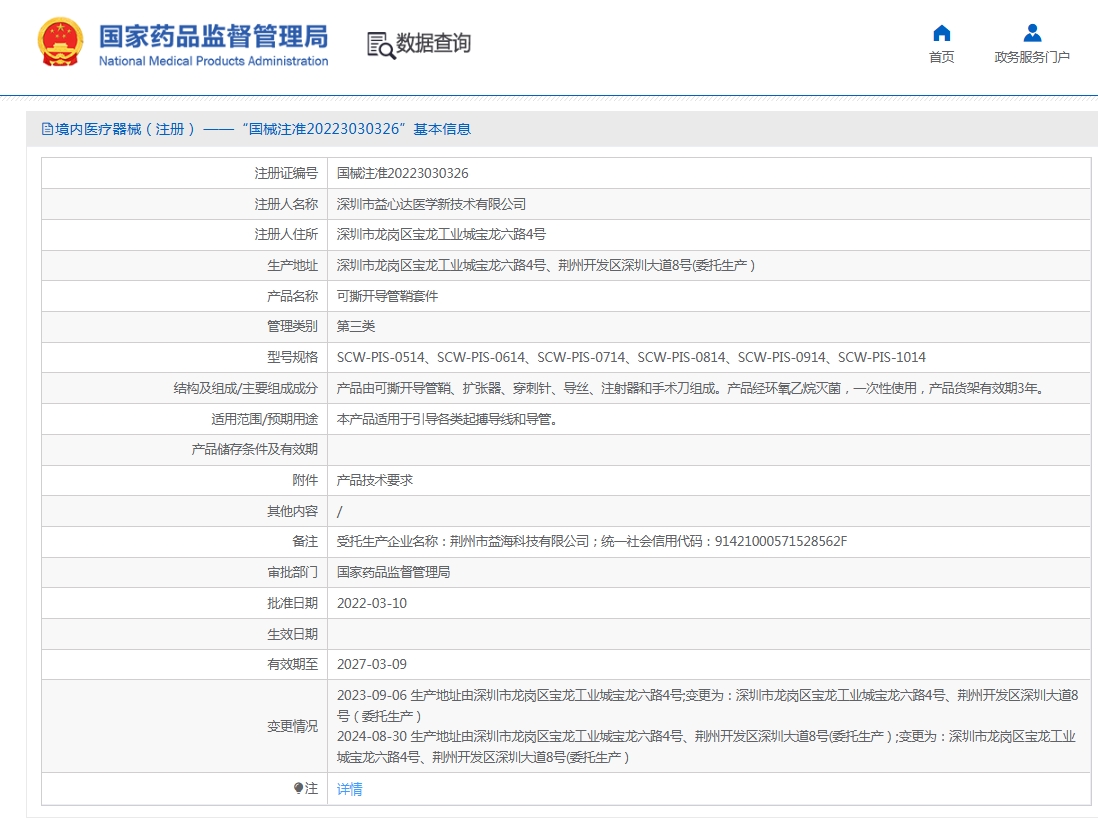Click National Medical Products Administration text

click(x=213, y=61)
